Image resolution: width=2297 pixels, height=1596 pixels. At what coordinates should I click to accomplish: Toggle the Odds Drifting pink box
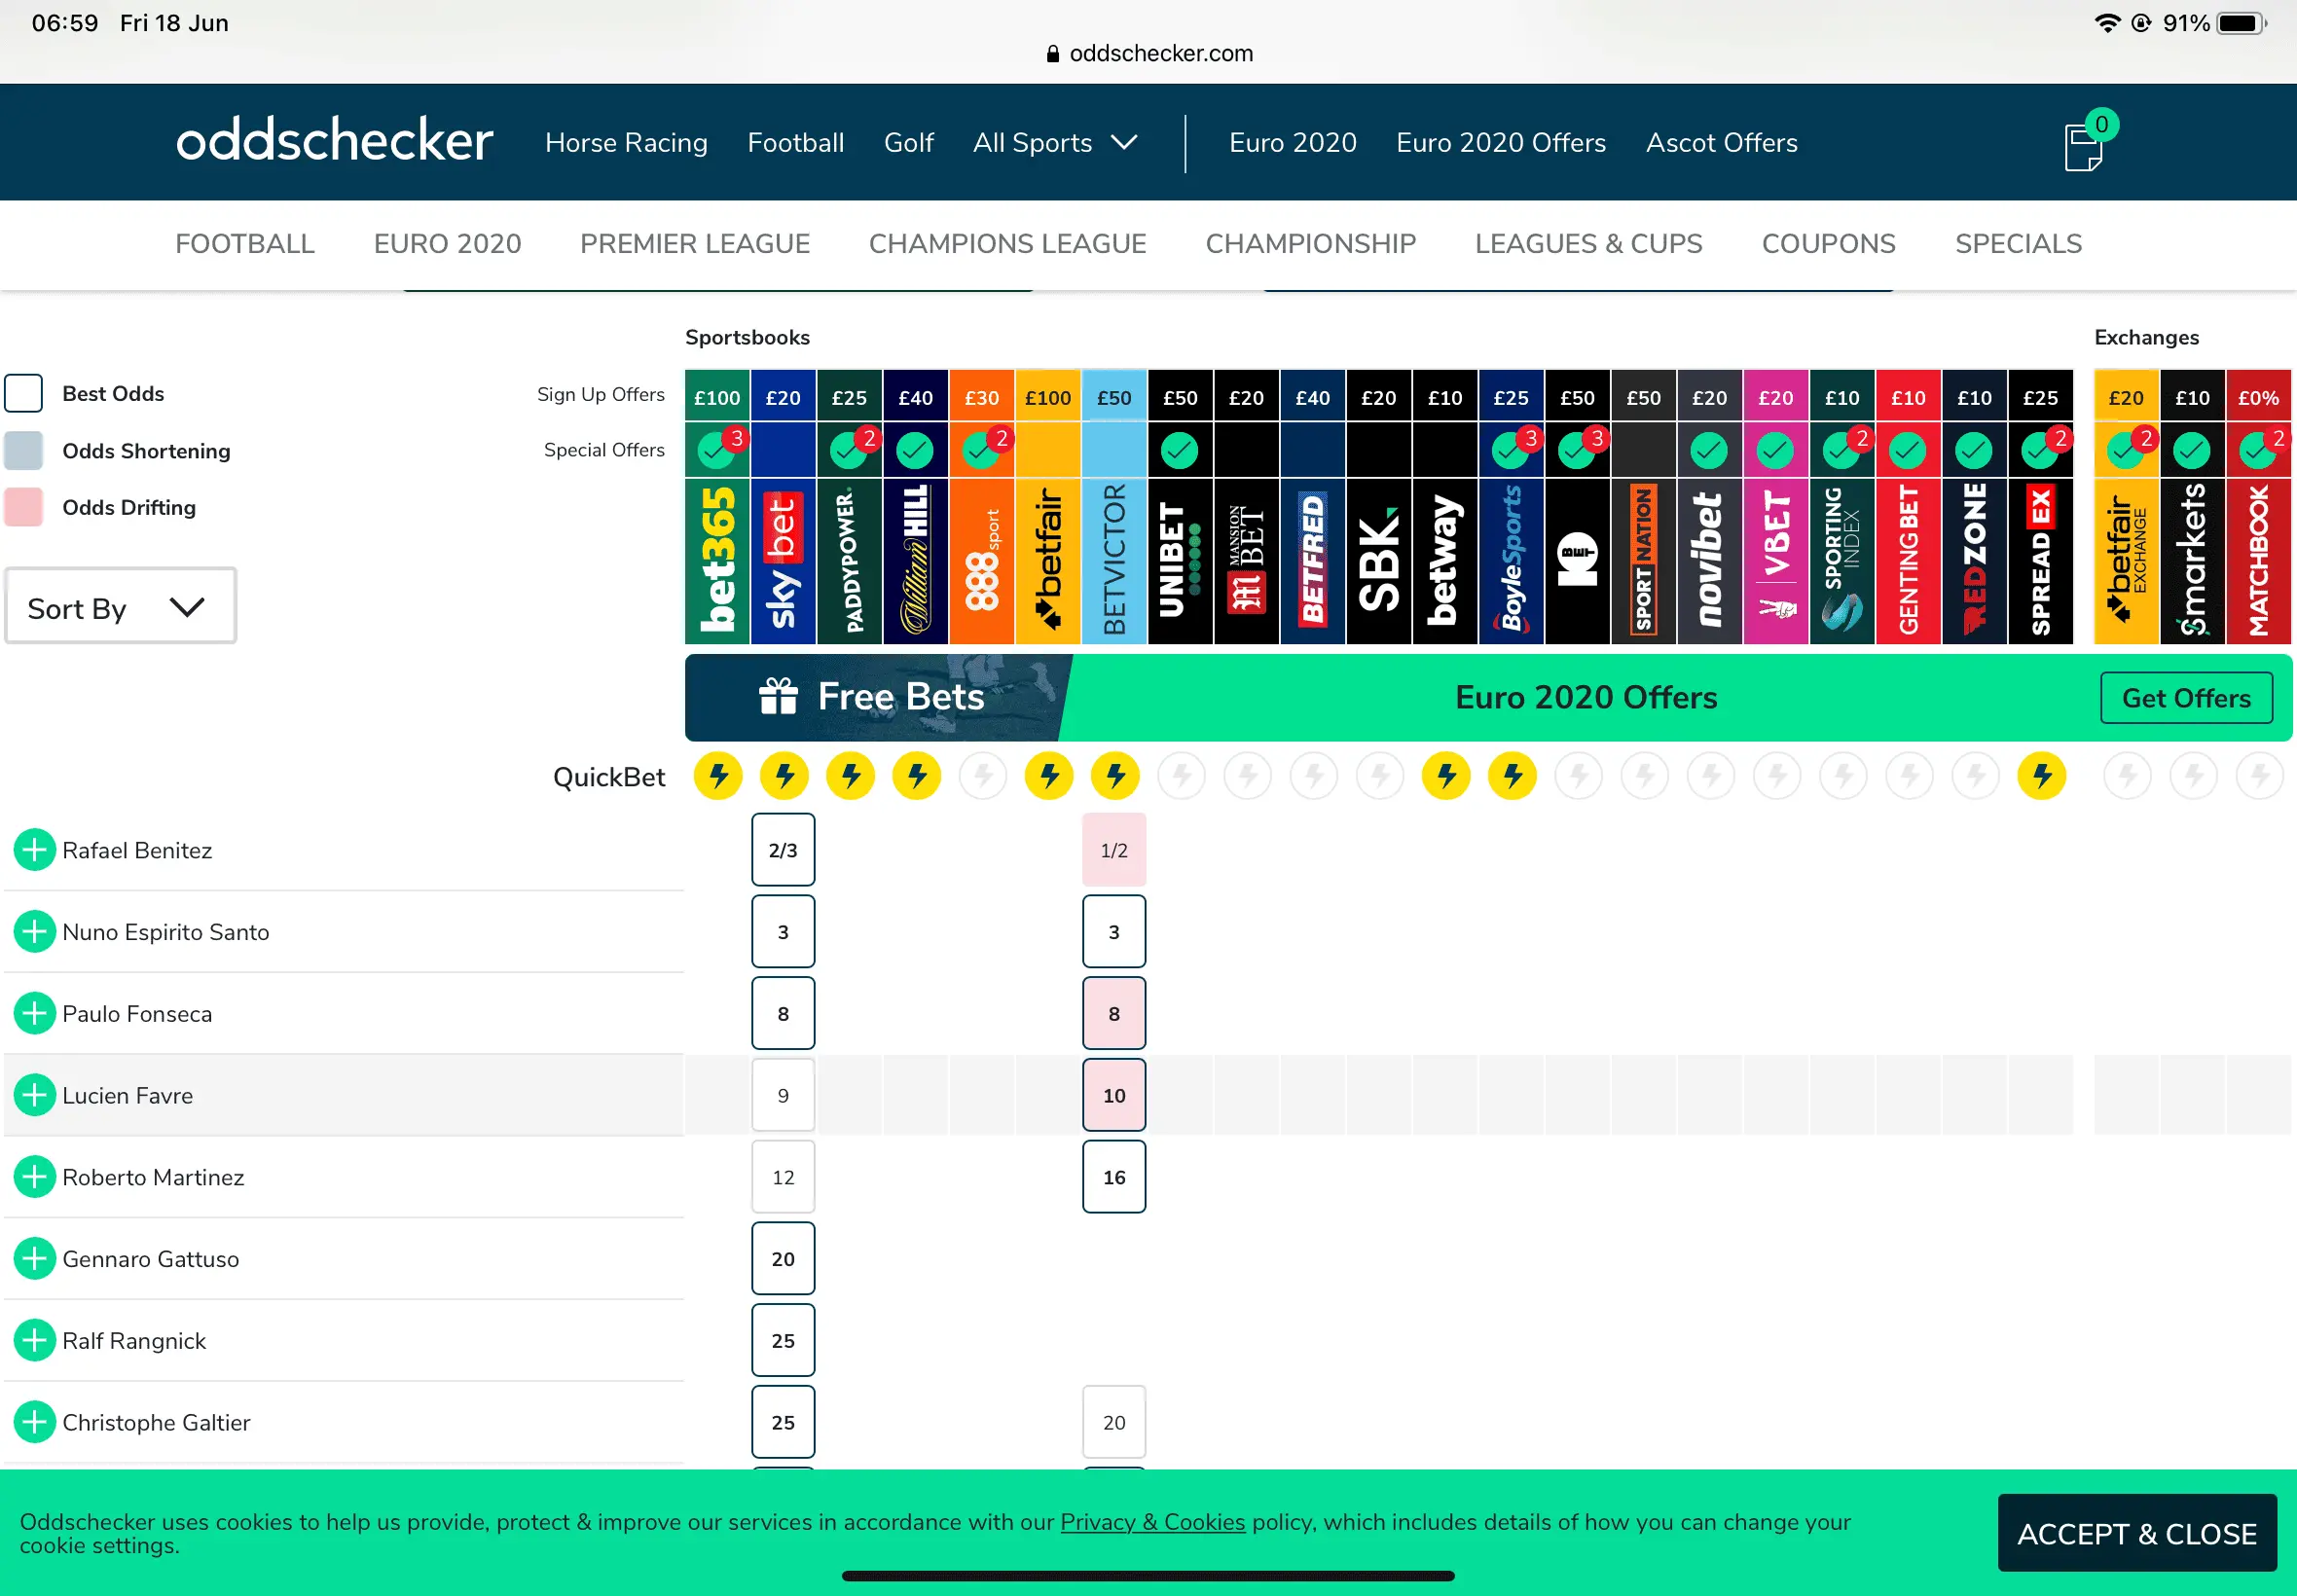coord(23,507)
